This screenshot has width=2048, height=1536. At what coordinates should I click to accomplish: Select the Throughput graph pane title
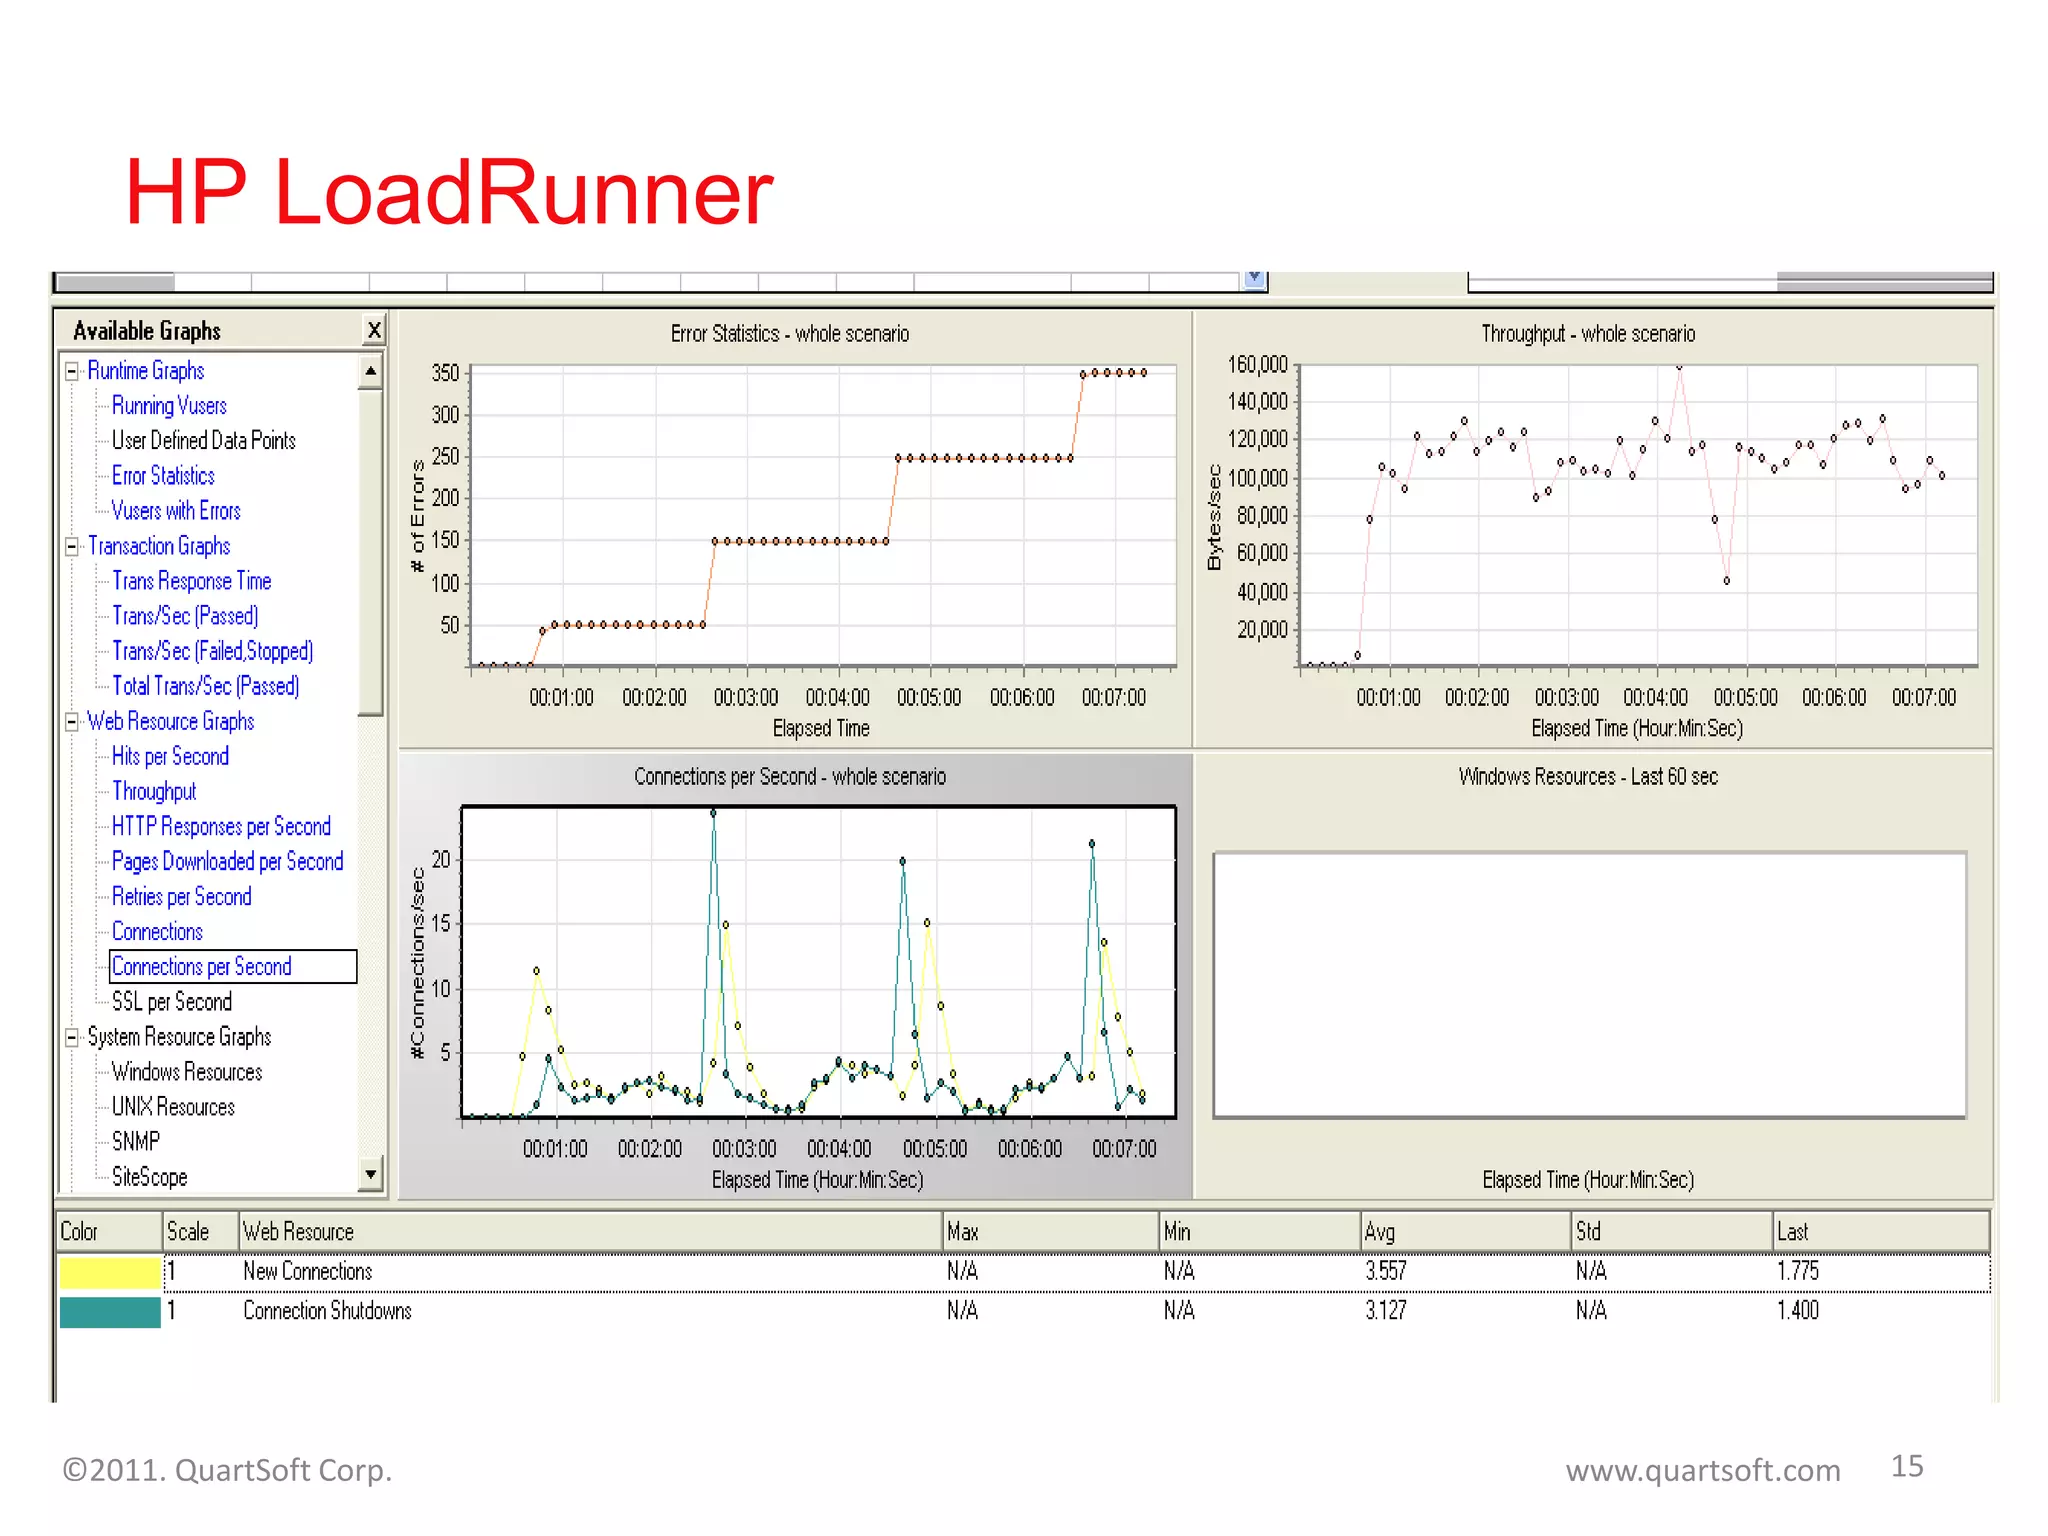pyautogui.click(x=1588, y=334)
